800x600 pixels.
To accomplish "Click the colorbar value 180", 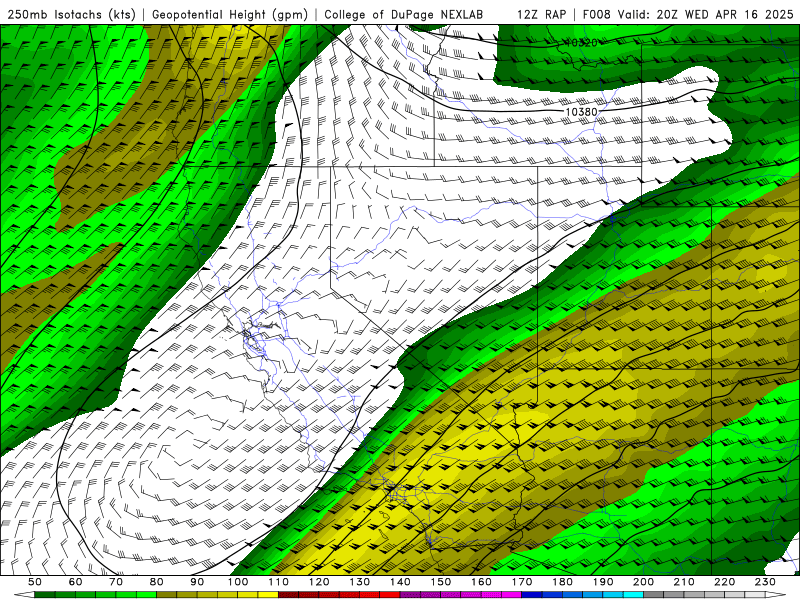I will click(562, 582).
